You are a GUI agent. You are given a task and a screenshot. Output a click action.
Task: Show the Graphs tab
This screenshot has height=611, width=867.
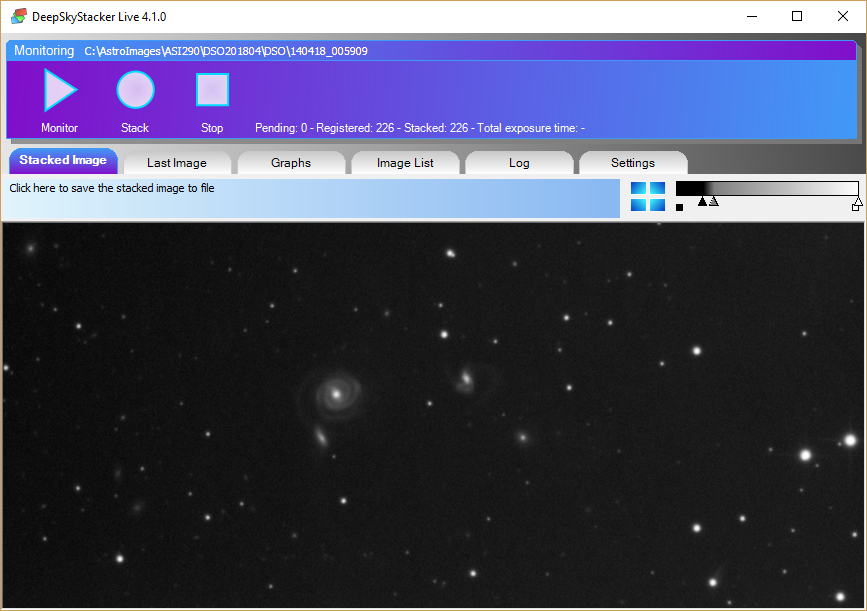pyautogui.click(x=291, y=163)
